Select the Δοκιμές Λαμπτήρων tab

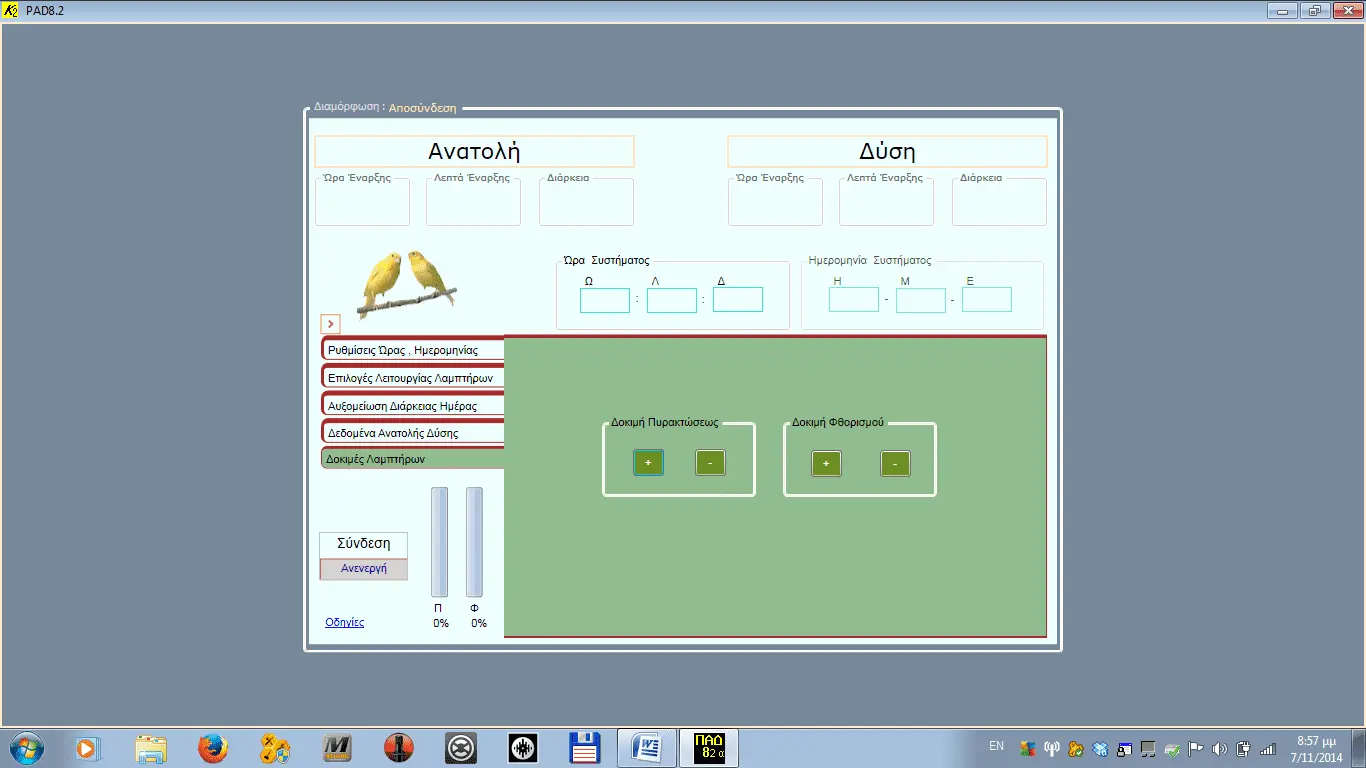(x=413, y=459)
